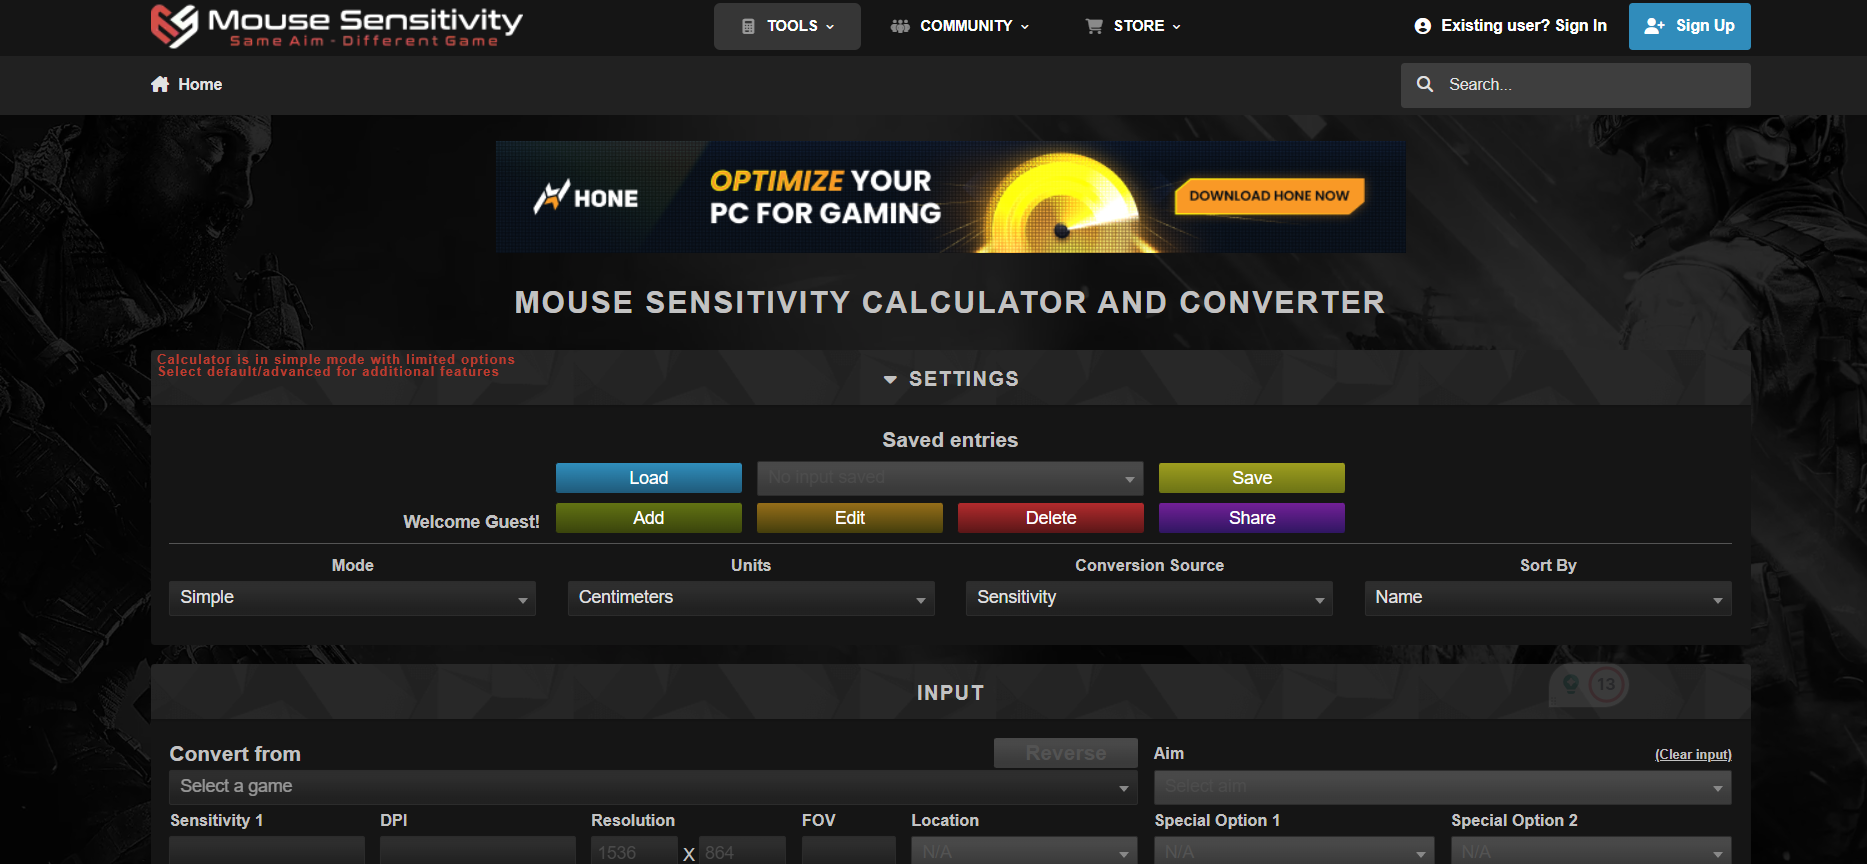
Task: Open the Mode dropdown set to Simple
Action: (352, 598)
